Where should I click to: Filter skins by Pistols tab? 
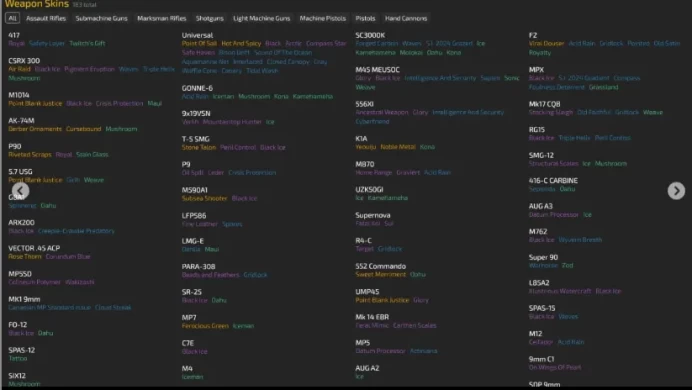(365, 18)
